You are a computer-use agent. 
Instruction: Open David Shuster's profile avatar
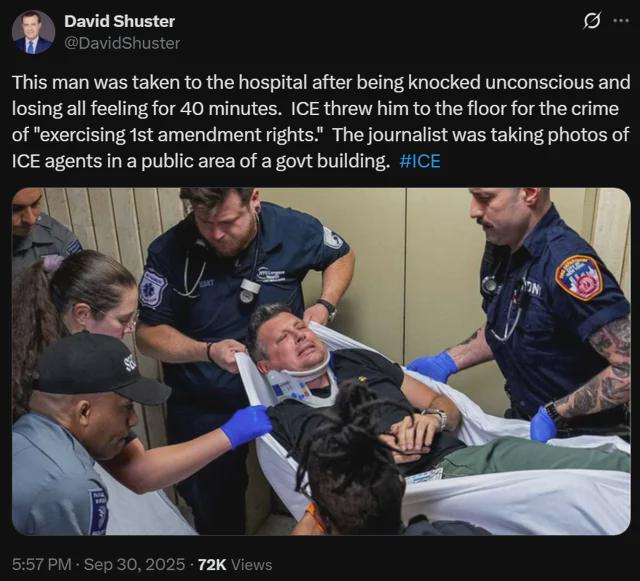point(33,32)
